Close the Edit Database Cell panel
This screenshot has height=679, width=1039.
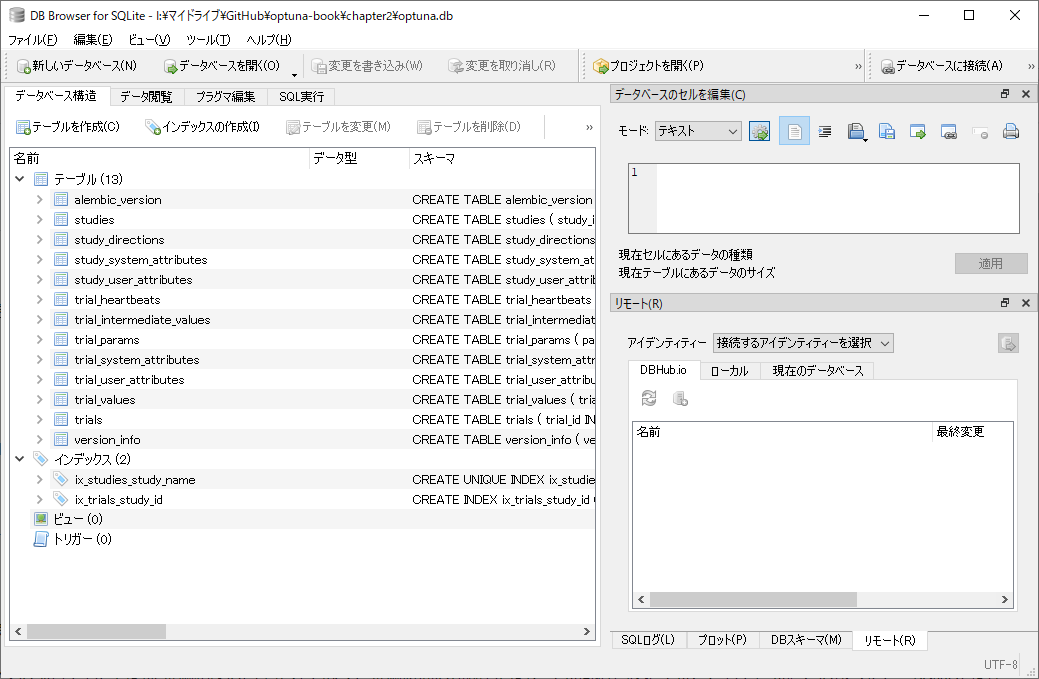(x=1026, y=94)
